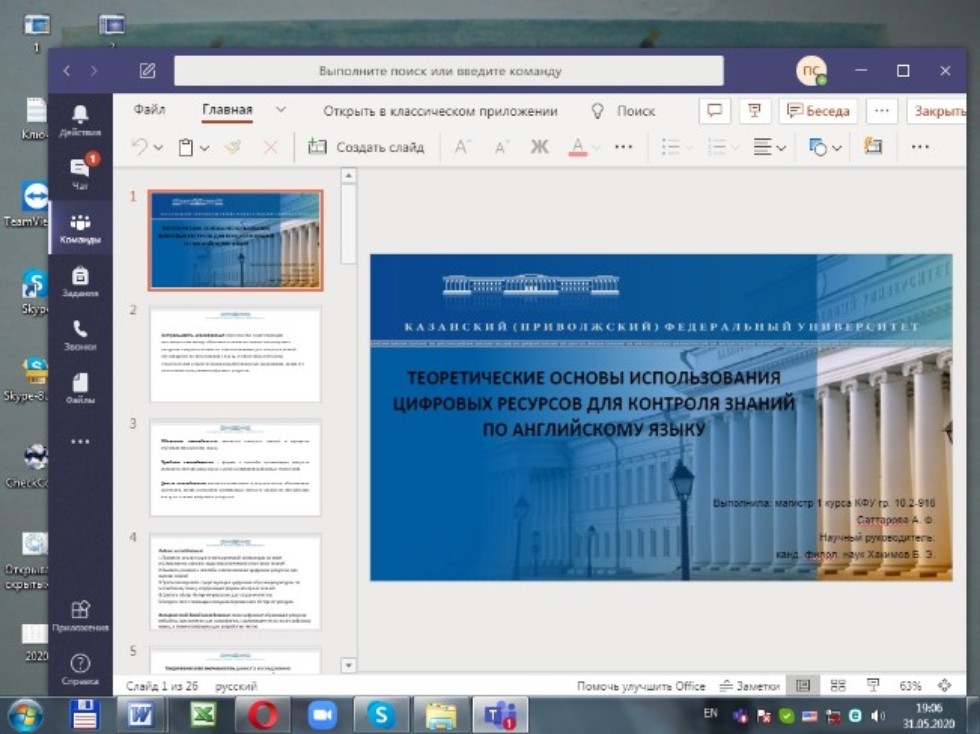Switch to the Файл tab

pyautogui.click(x=150, y=111)
